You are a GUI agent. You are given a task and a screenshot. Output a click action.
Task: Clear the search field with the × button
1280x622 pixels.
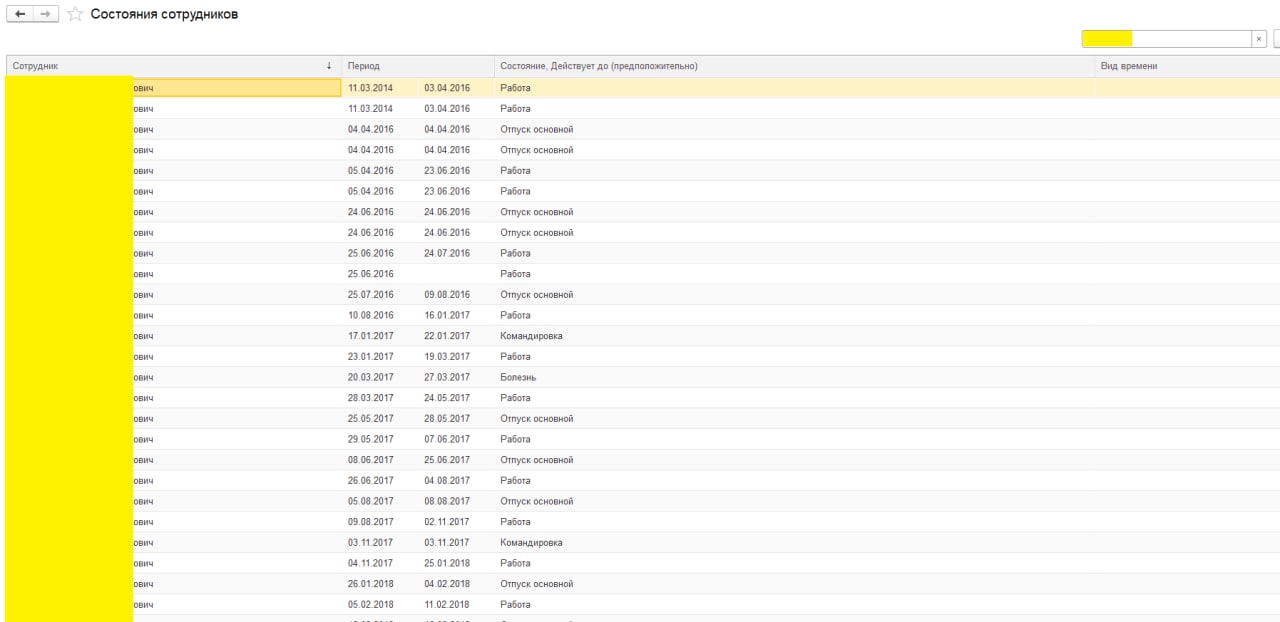[x=1259, y=39]
